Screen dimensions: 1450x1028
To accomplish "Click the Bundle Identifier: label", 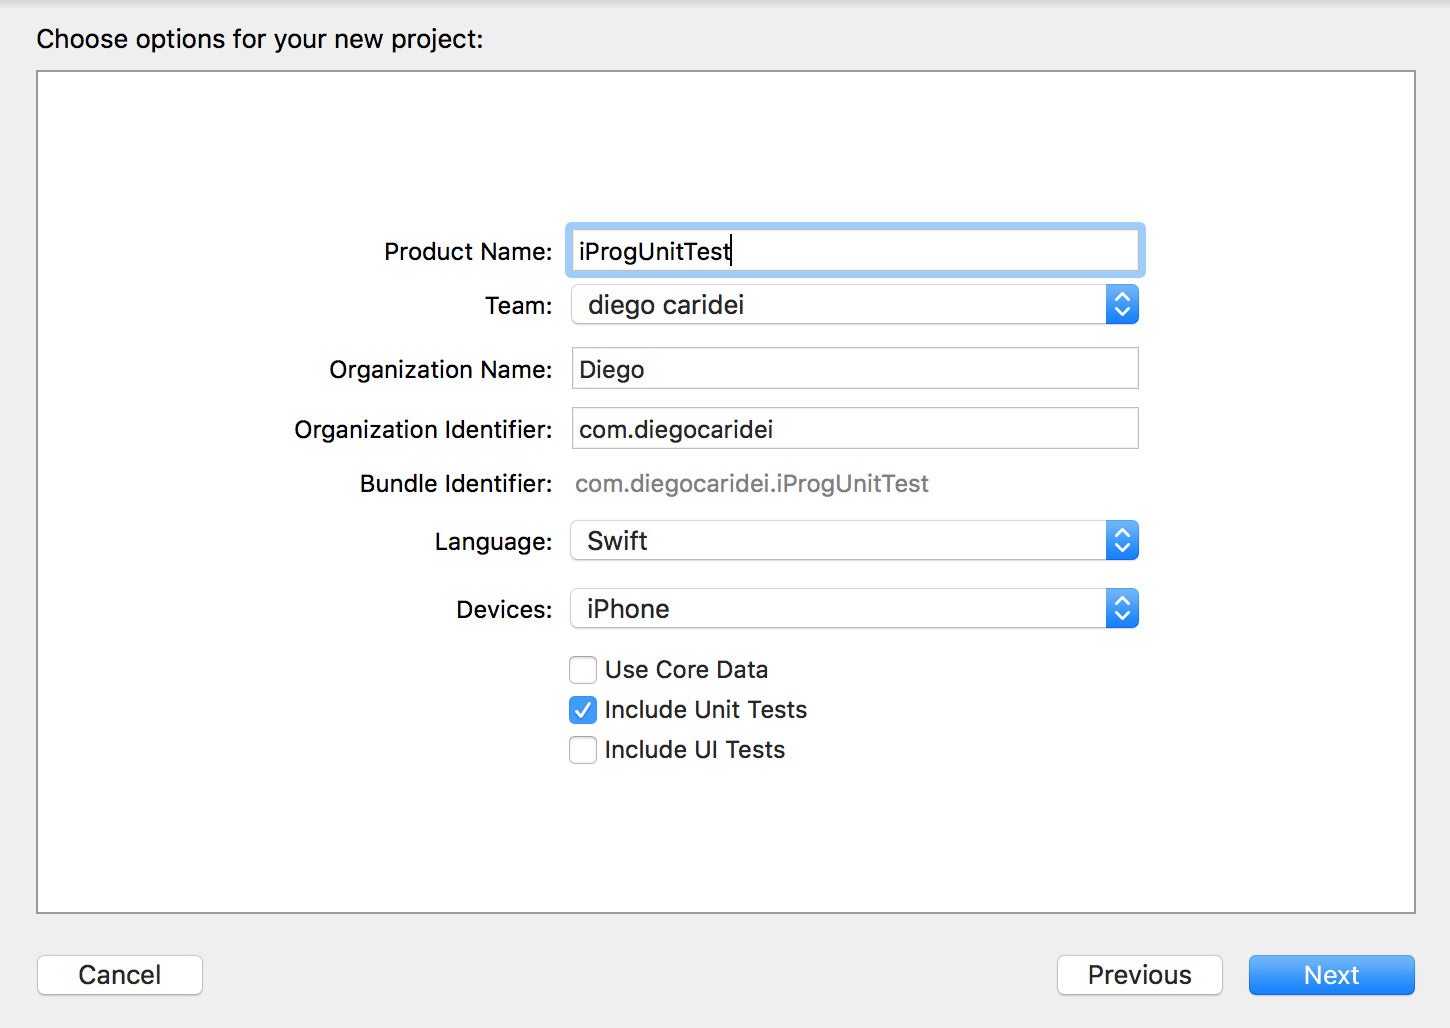I will (456, 484).
